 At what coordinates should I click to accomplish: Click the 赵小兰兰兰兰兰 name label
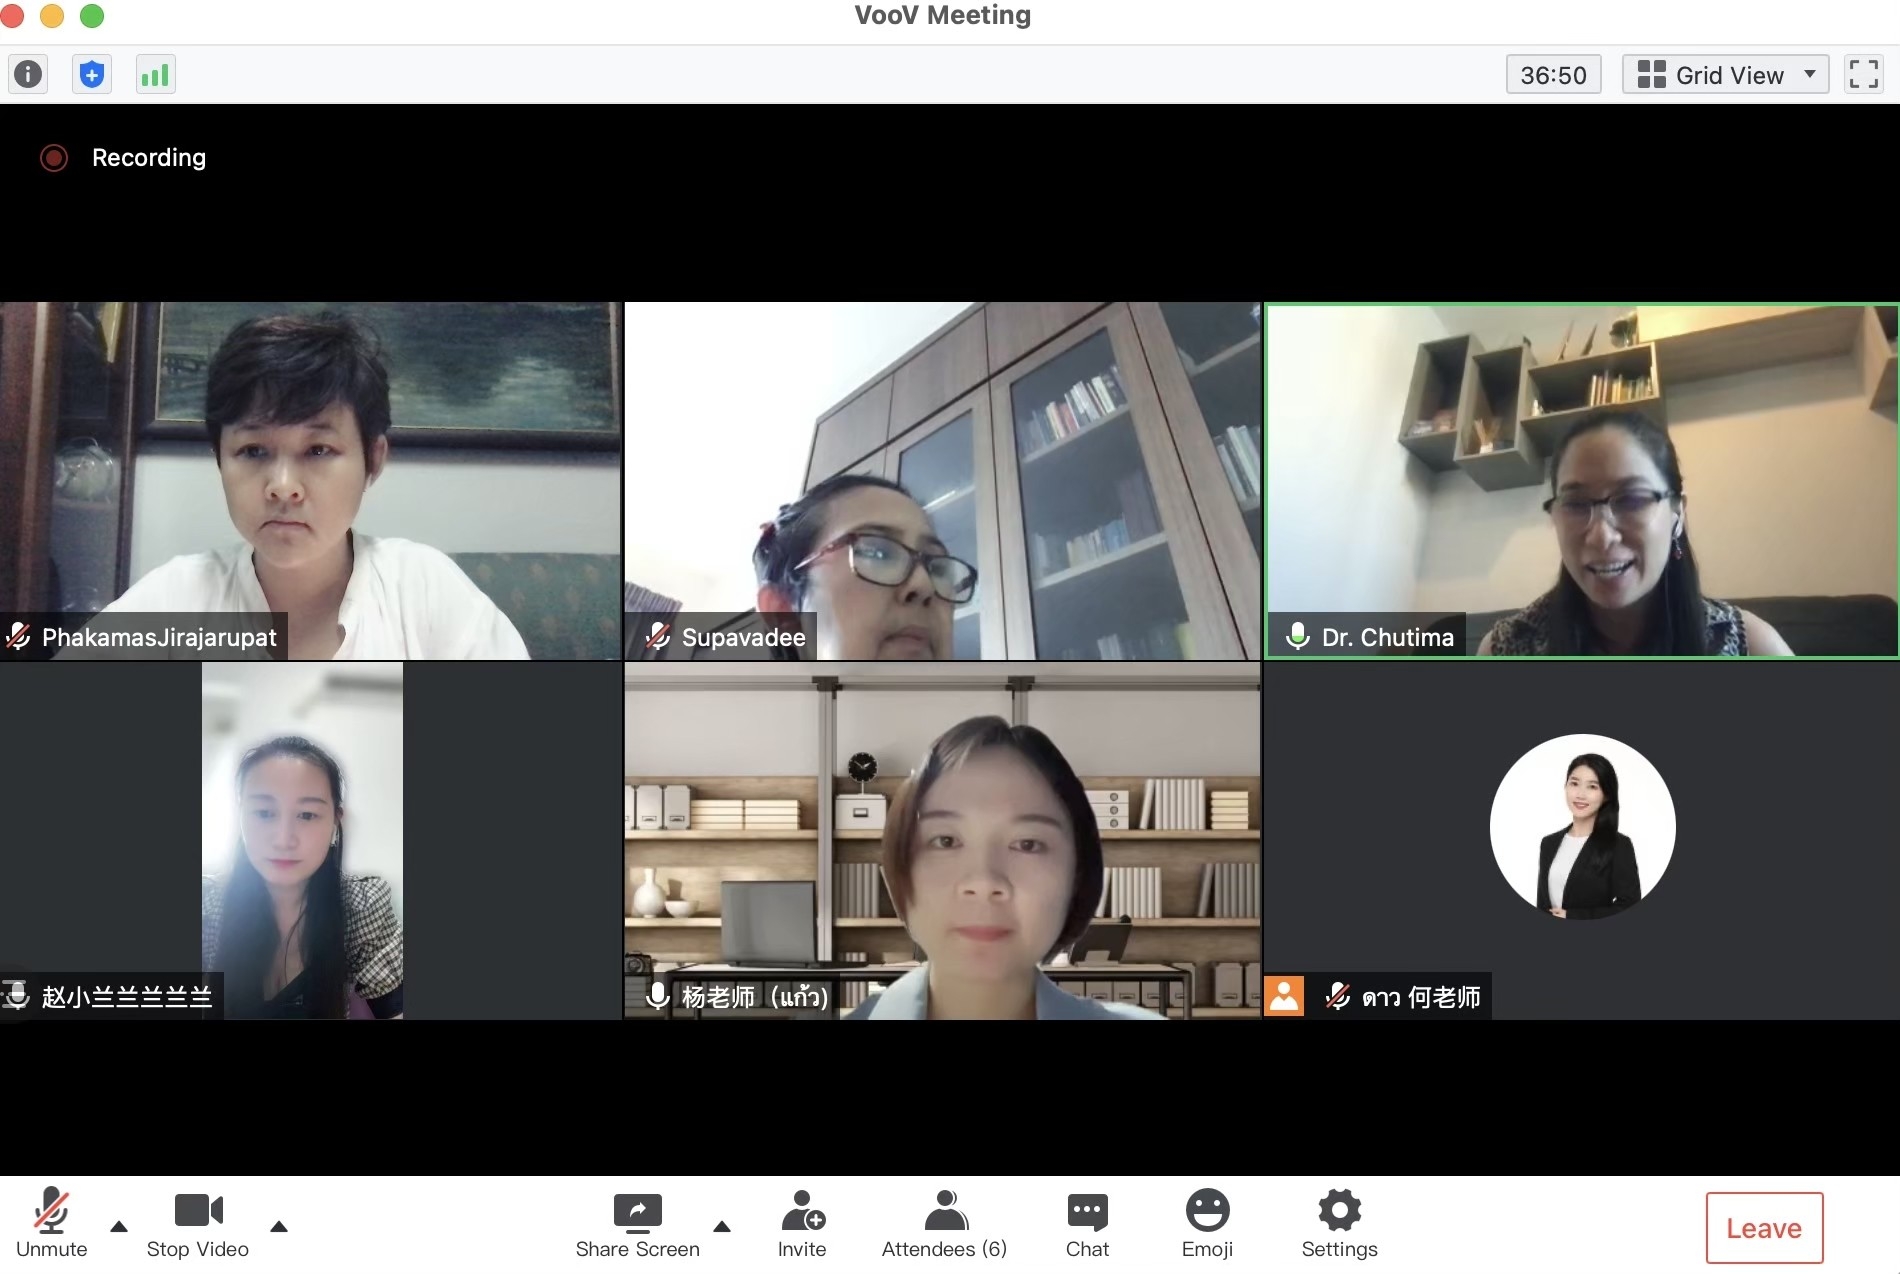click(127, 996)
